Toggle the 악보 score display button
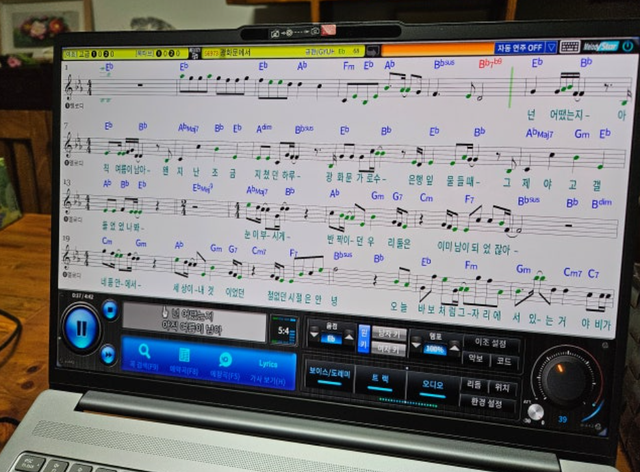The image size is (640, 472). tap(476, 358)
